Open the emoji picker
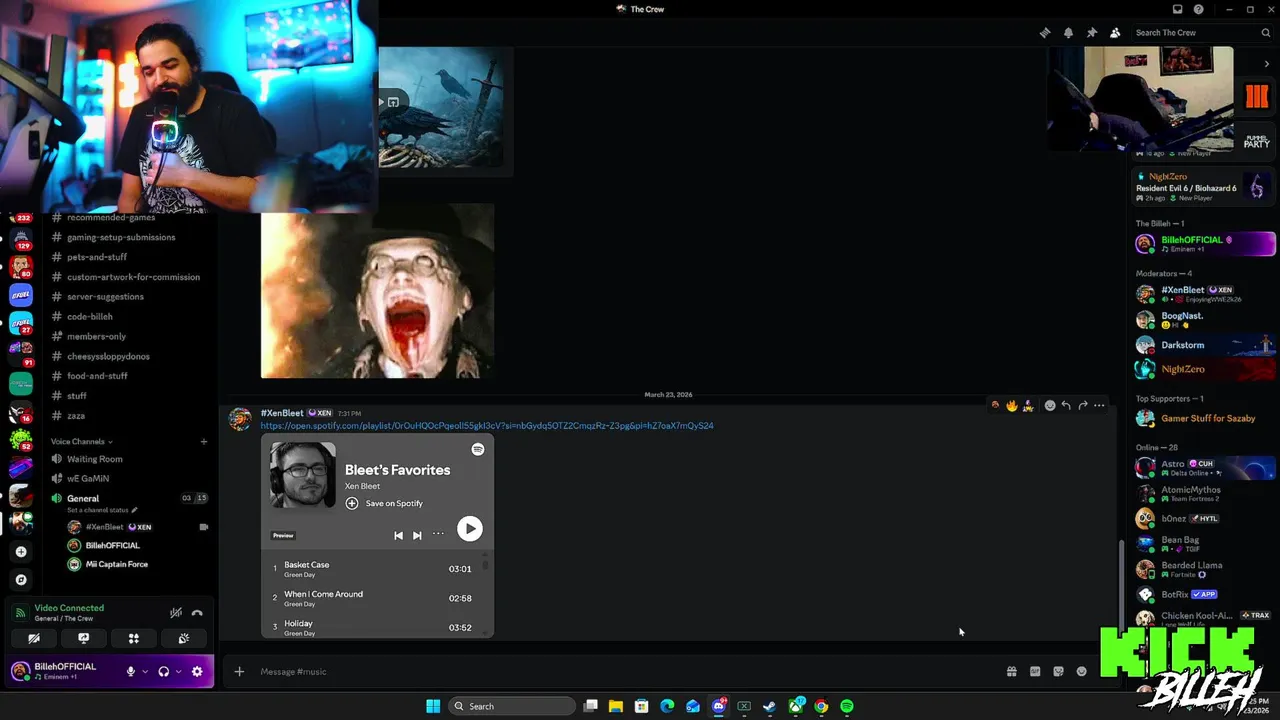 [1081, 672]
